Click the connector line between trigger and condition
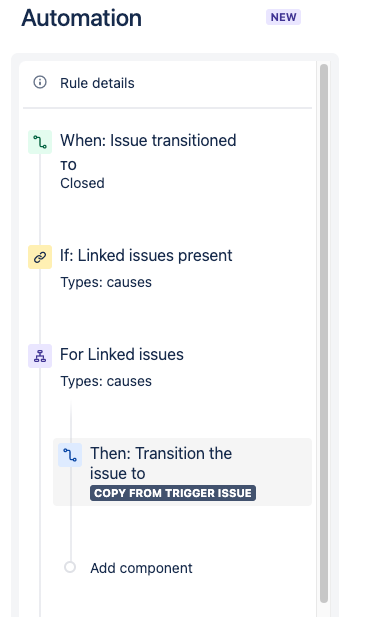Screen dimensions: 371x617 40,200
